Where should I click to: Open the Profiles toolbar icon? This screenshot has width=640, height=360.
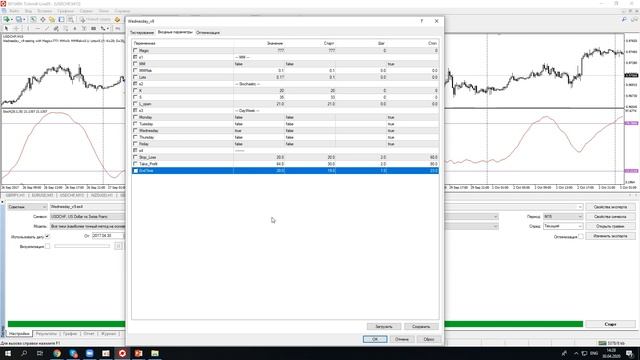(x=19, y=19)
